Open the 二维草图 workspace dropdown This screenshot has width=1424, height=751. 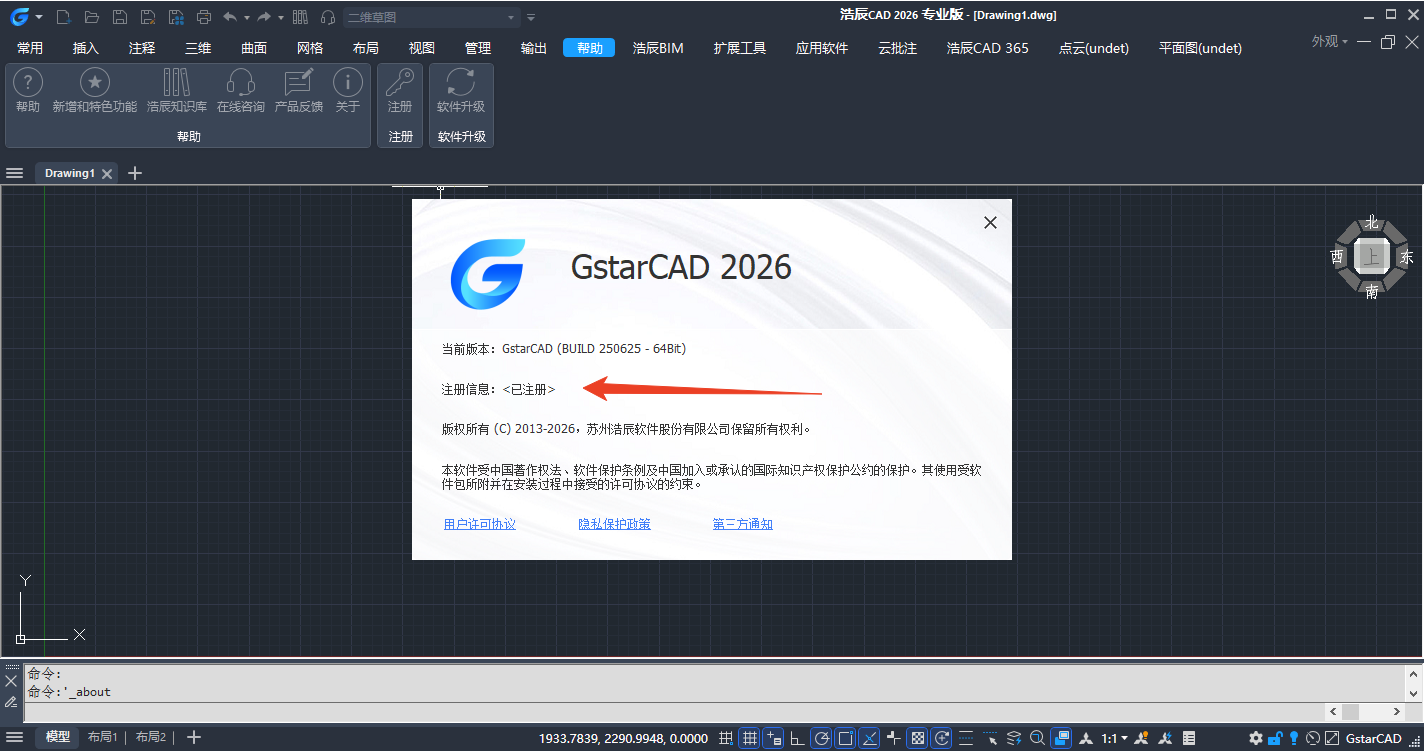433,17
